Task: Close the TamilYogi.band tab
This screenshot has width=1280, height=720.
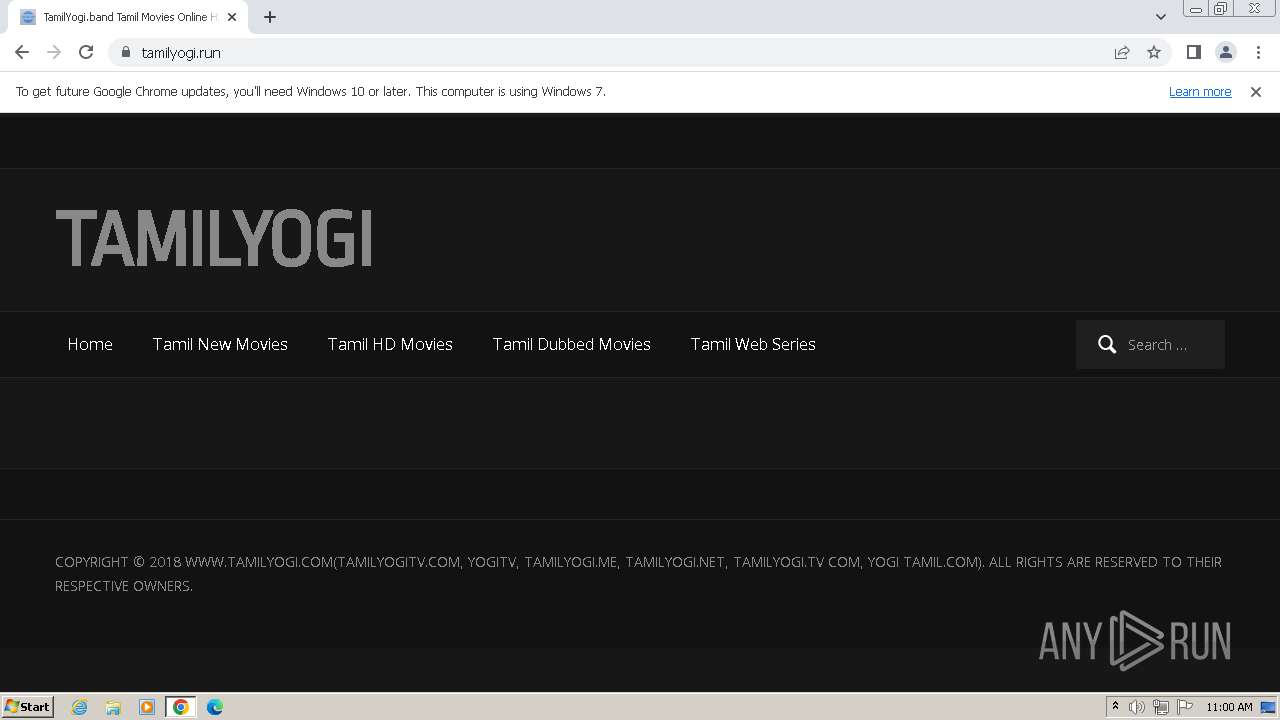Action: tap(232, 17)
